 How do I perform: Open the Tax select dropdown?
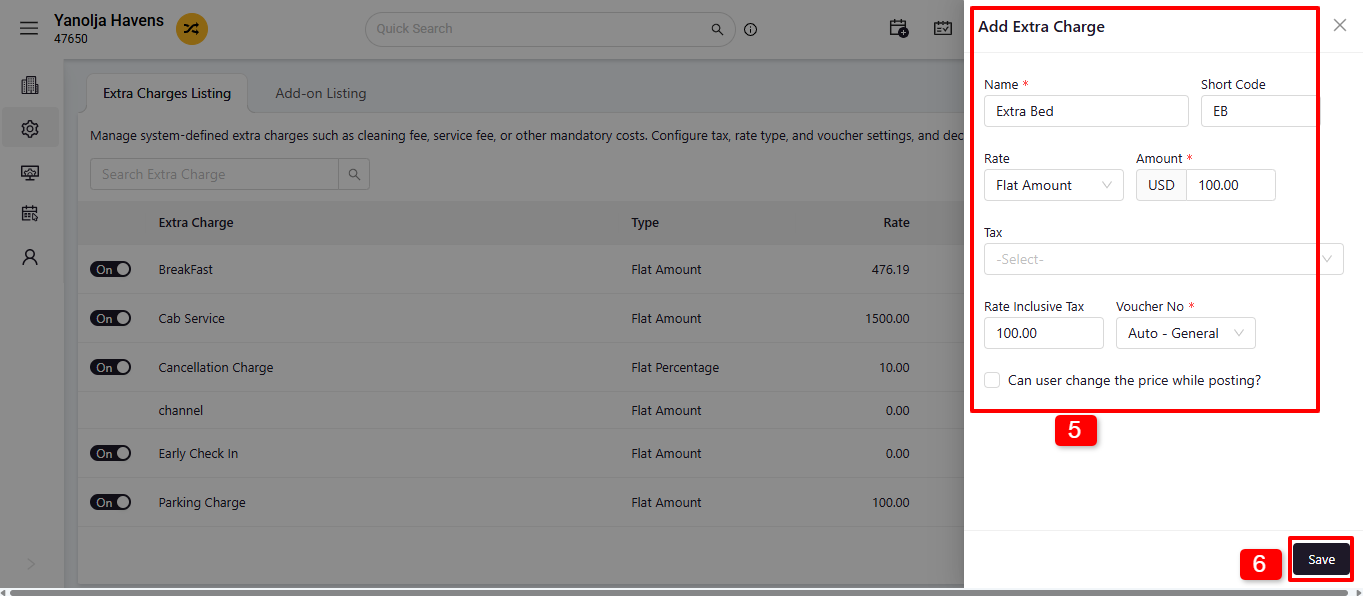pyautogui.click(x=1164, y=259)
